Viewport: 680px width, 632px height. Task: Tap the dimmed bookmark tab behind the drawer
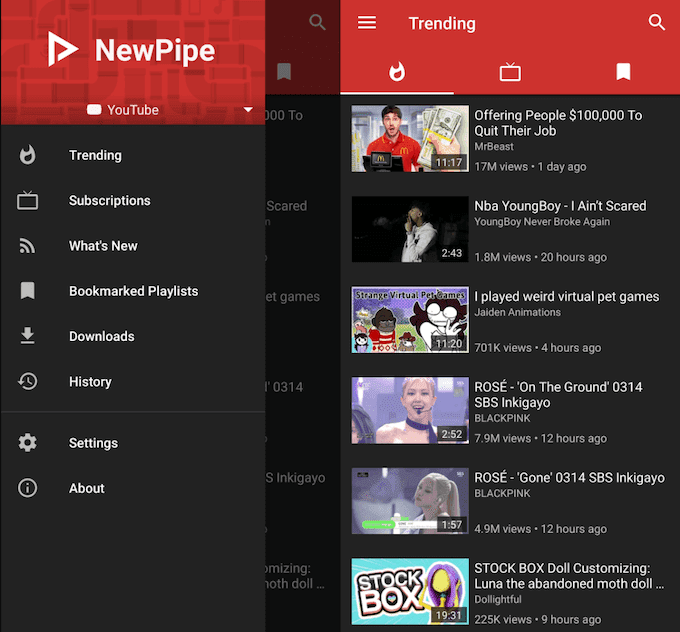point(284,72)
